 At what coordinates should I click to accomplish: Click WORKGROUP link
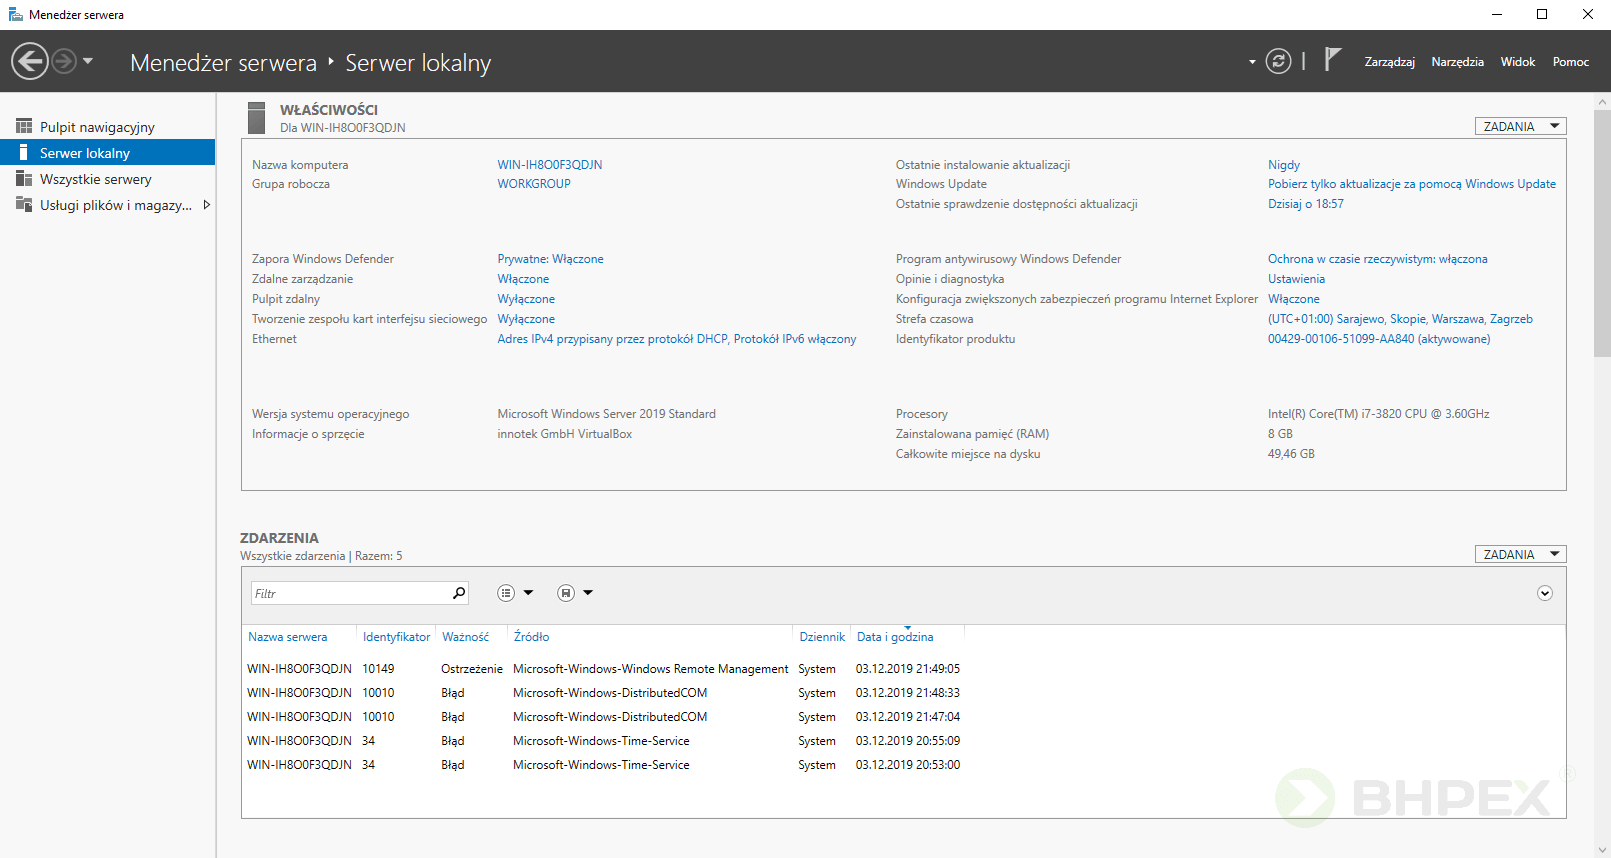pyautogui.click(x=534, y=184)
